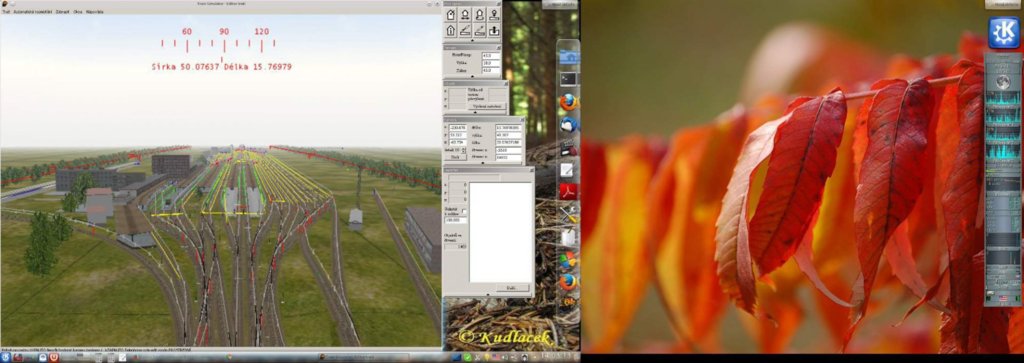Select the slope-with-line tool next to the download icon
This screenshot has width=1024, height=363.
[479, 31]
